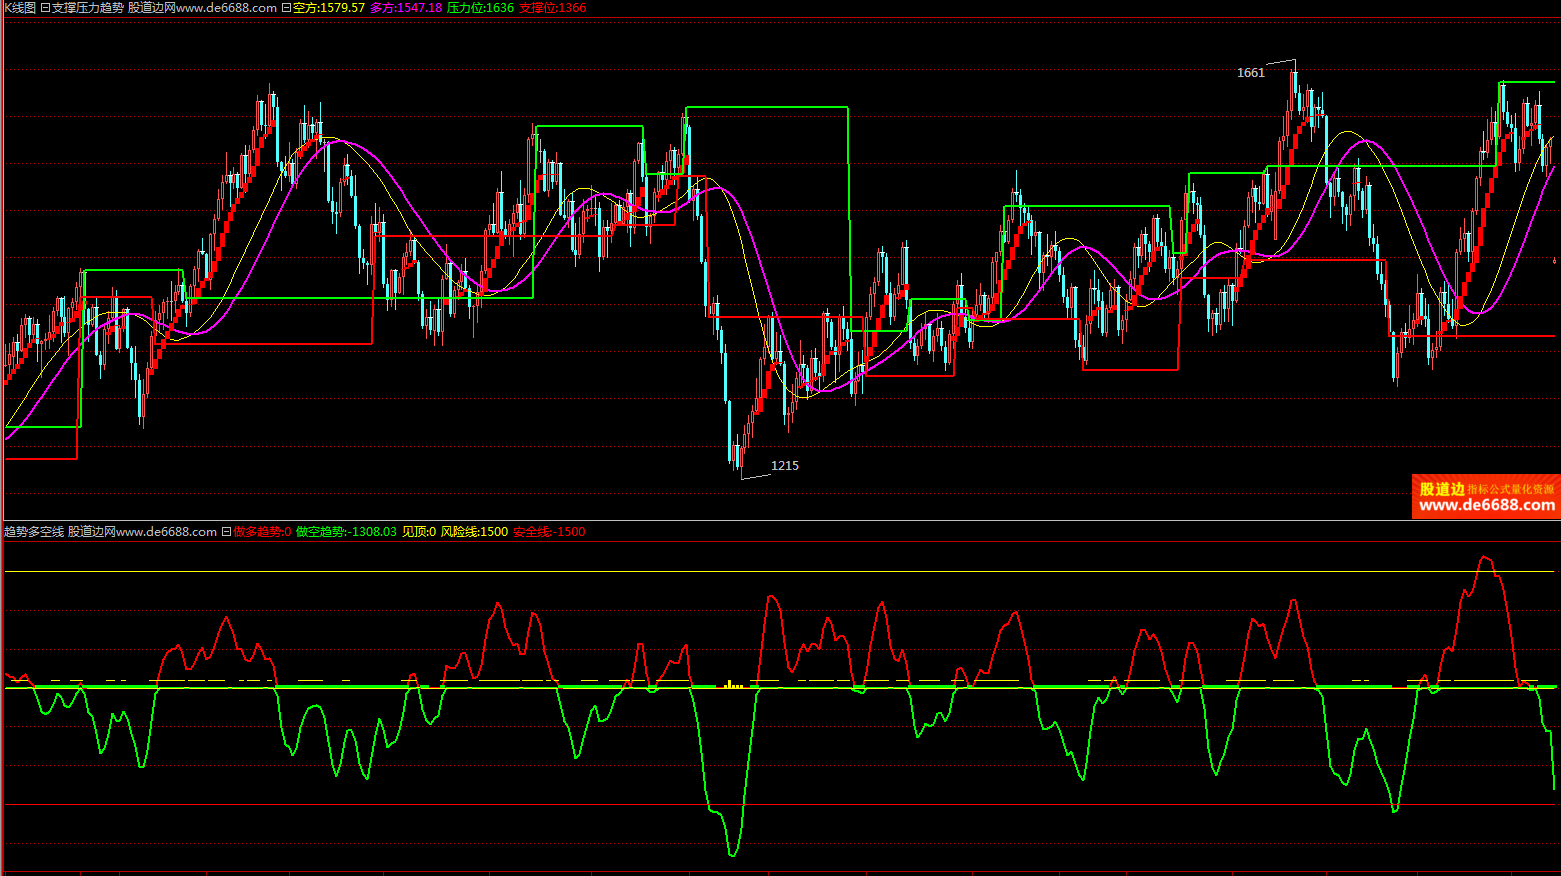Click the 1661 high price marker
1561x876 pixels.
(1251, 73)
